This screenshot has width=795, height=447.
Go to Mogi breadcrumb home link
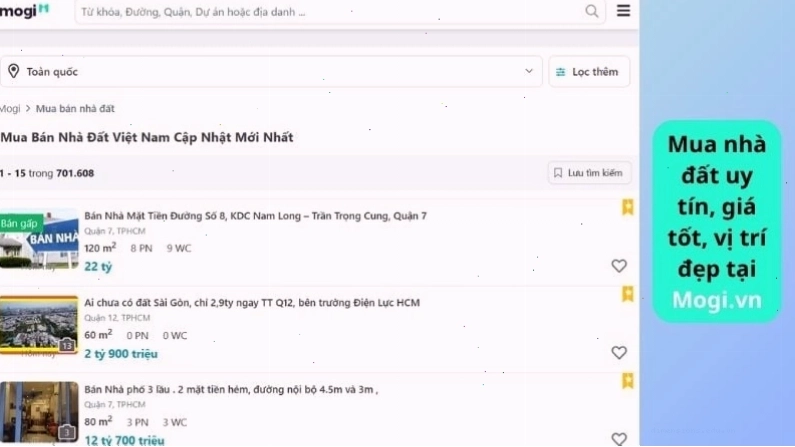tap(10, 108)
